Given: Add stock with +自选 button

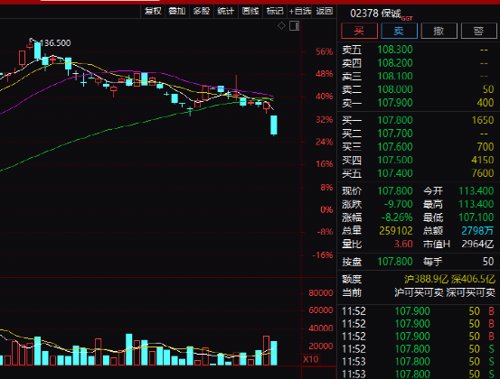Looking at the screenshot, I should 300,11.
